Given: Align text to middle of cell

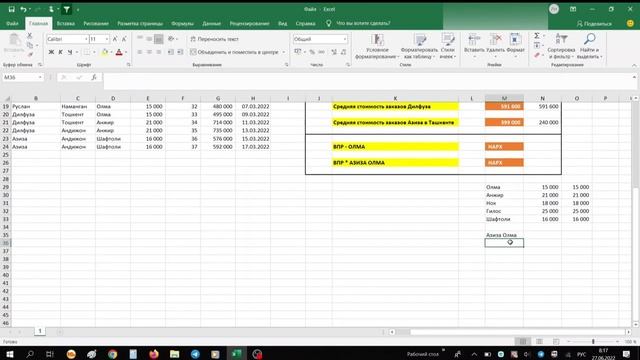Looking at the screenshot, I should click(x=149, y=39).
